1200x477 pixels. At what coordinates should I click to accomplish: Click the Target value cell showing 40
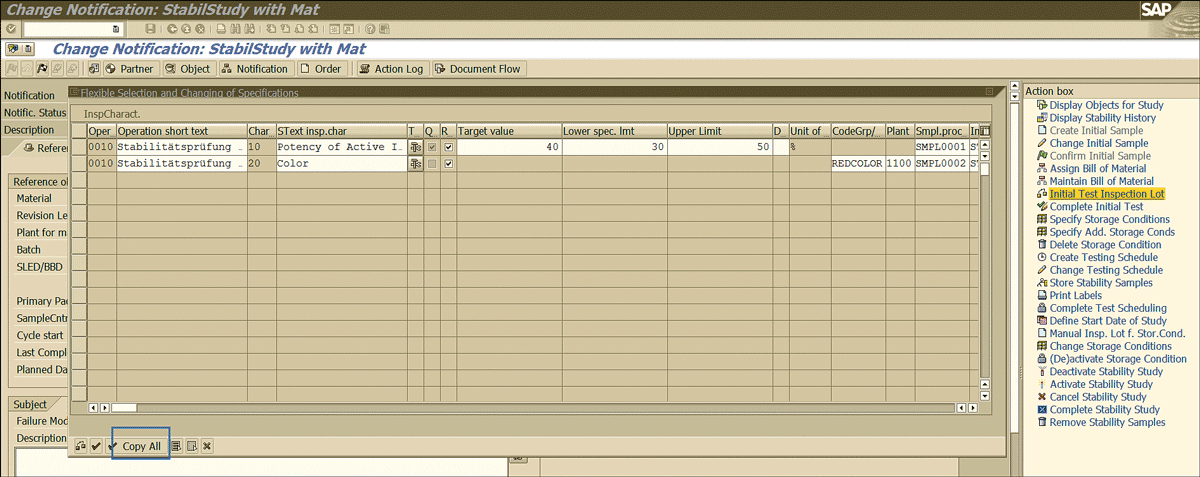coord(508,147)
